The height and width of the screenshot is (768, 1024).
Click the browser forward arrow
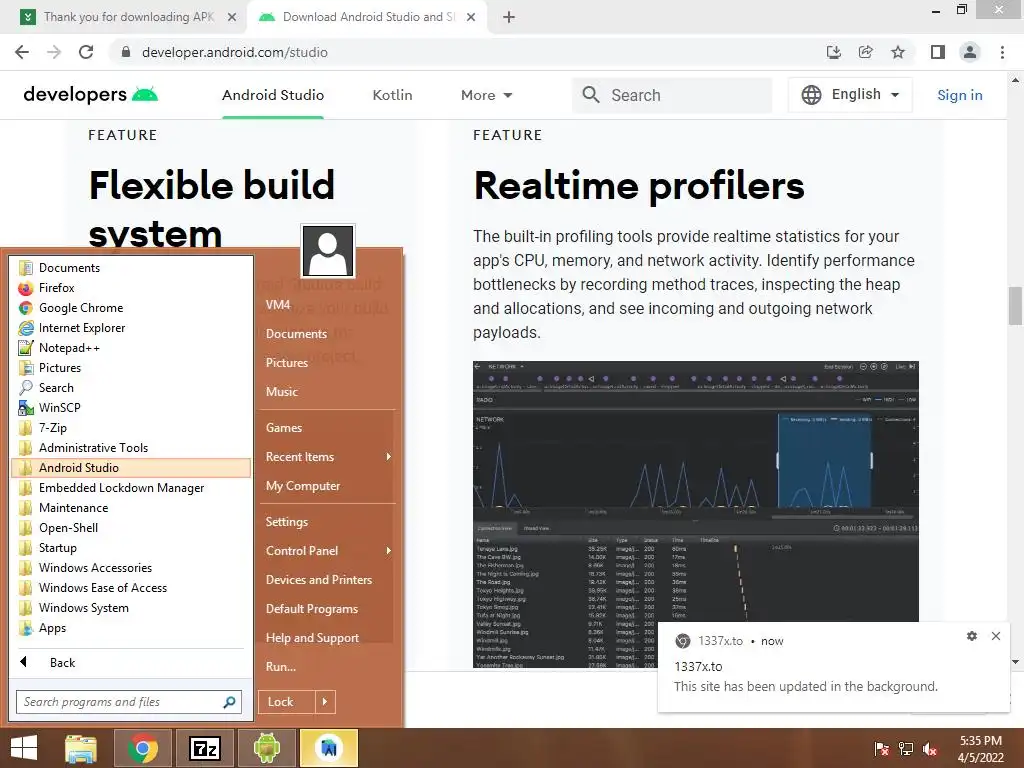coord(54,52)
